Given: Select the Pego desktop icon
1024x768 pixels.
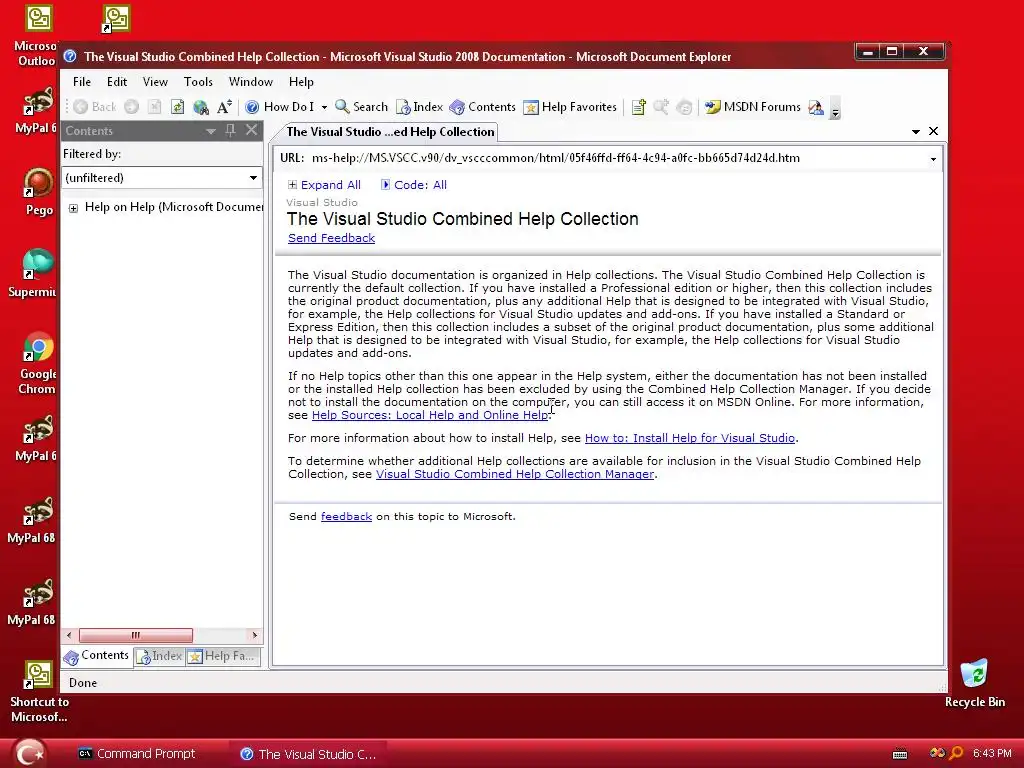Looking at the screenshot, I should coord(39,192).
